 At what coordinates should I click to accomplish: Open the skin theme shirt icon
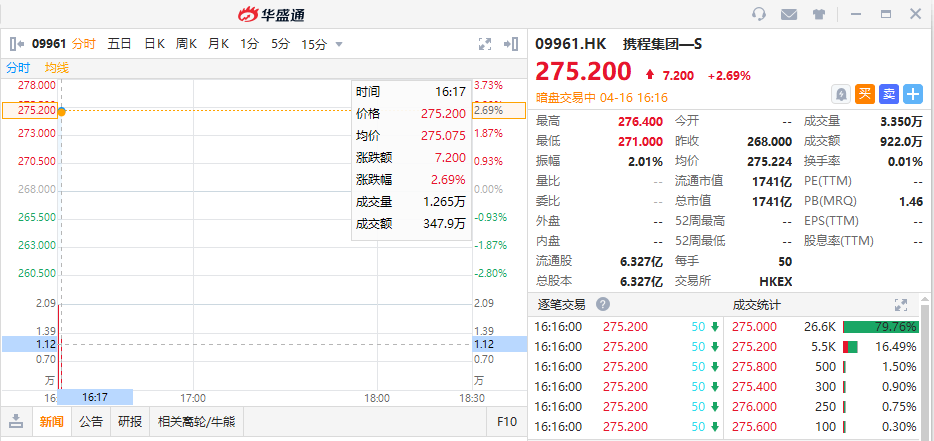point(818,14)
